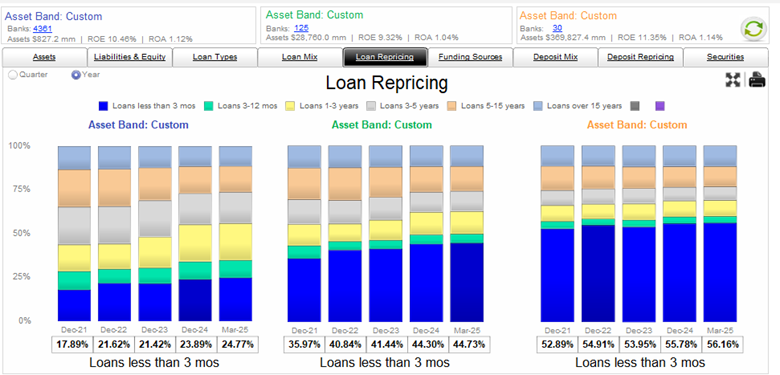The height and width of the screenshot is (375, 780).
Task: Open the Funding Sources tab
Action: (x=470, y=57)
